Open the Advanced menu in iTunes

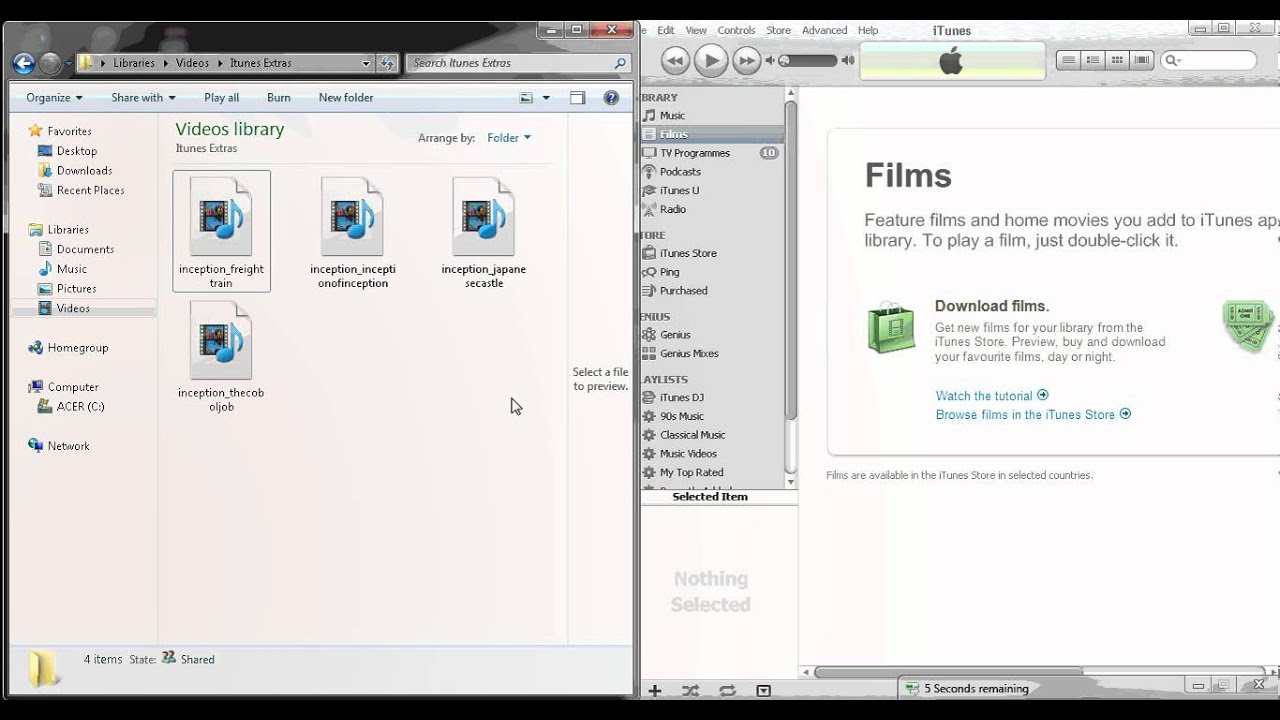[x=824, y=31]
